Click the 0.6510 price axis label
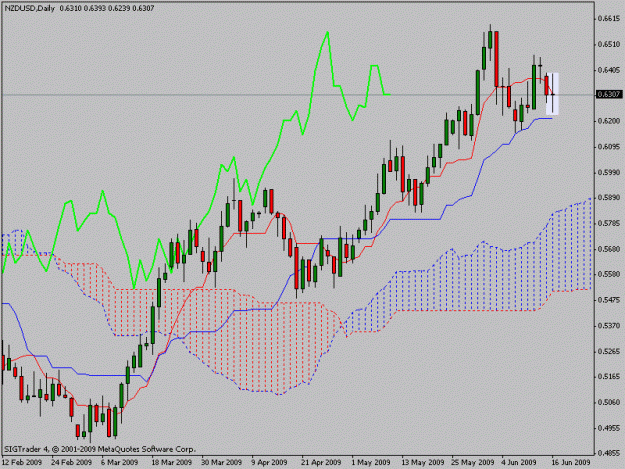This screenshot has width=625, height=469. point(610,44)
